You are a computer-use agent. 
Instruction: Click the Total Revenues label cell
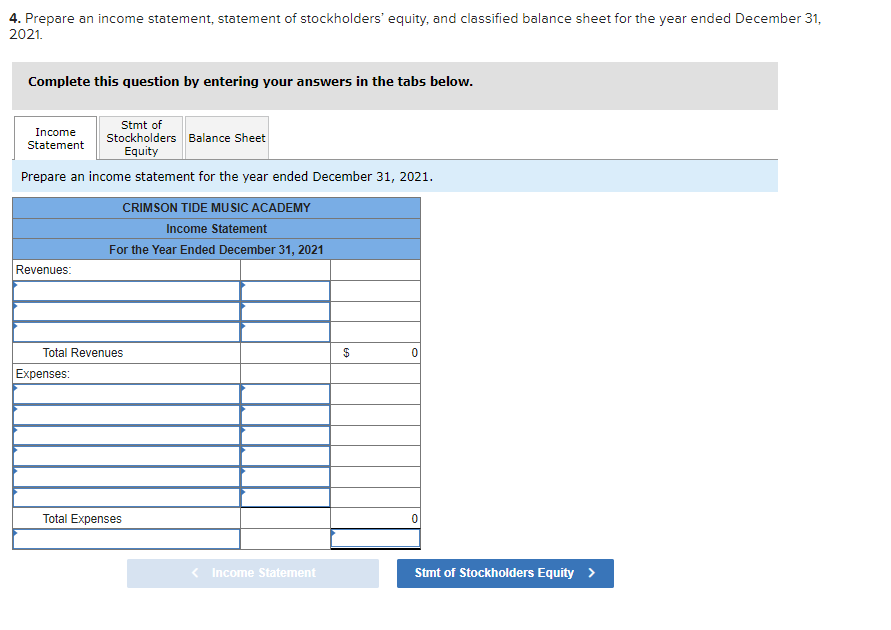[x=125, y=352]
